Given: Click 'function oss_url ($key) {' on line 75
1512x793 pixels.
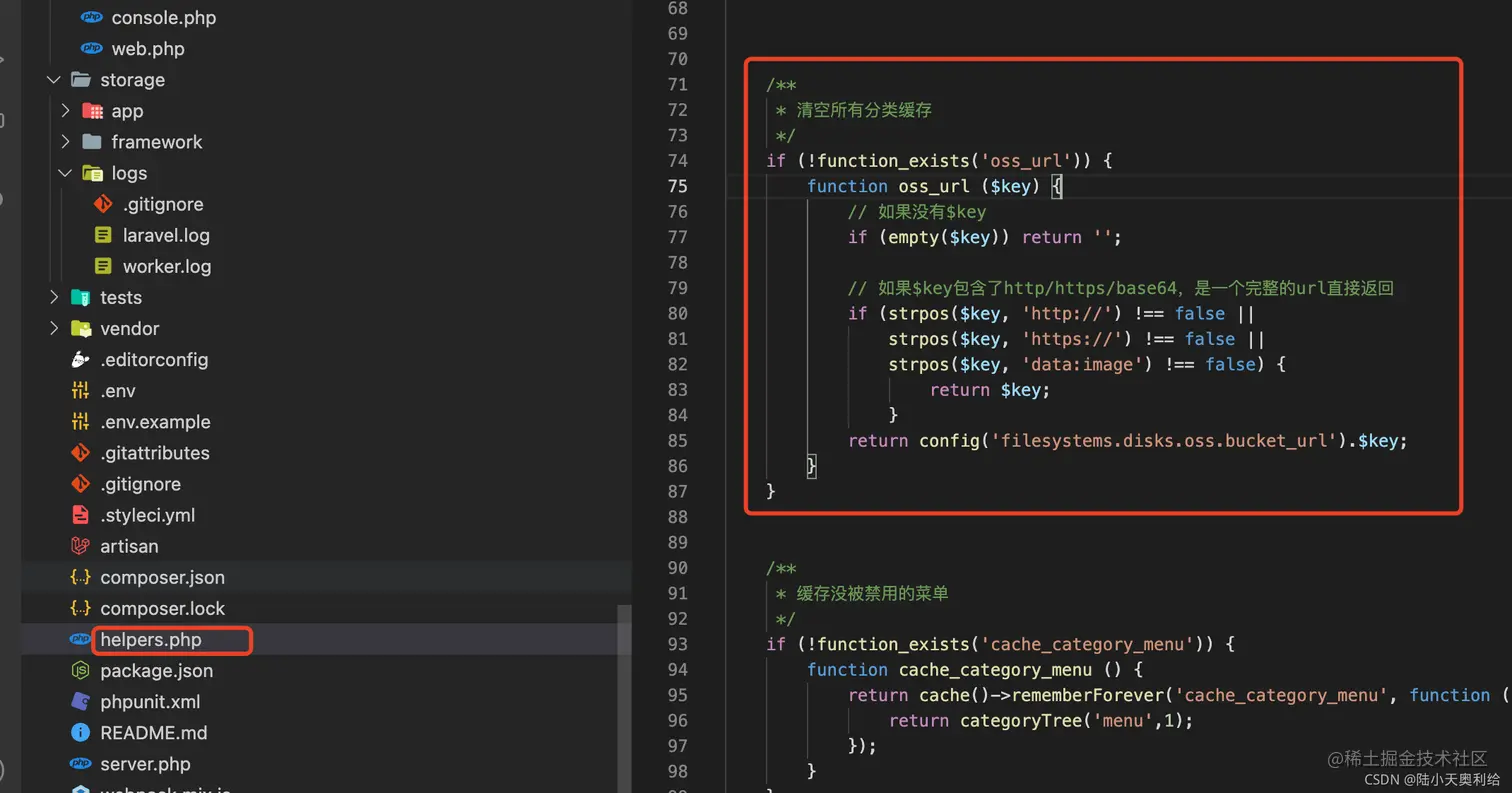Looking at the screenshot, I should [935, 186].
